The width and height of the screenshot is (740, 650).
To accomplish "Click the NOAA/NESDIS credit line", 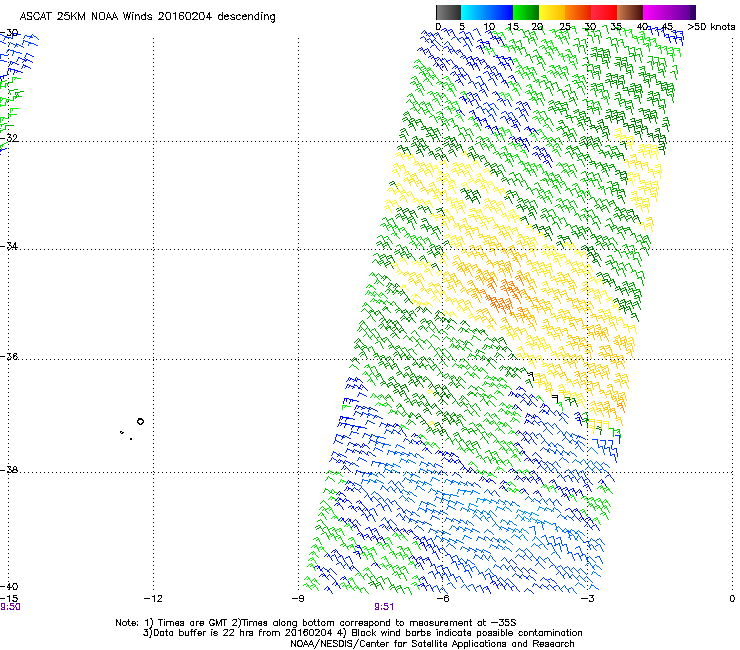I will click(432, 644).
